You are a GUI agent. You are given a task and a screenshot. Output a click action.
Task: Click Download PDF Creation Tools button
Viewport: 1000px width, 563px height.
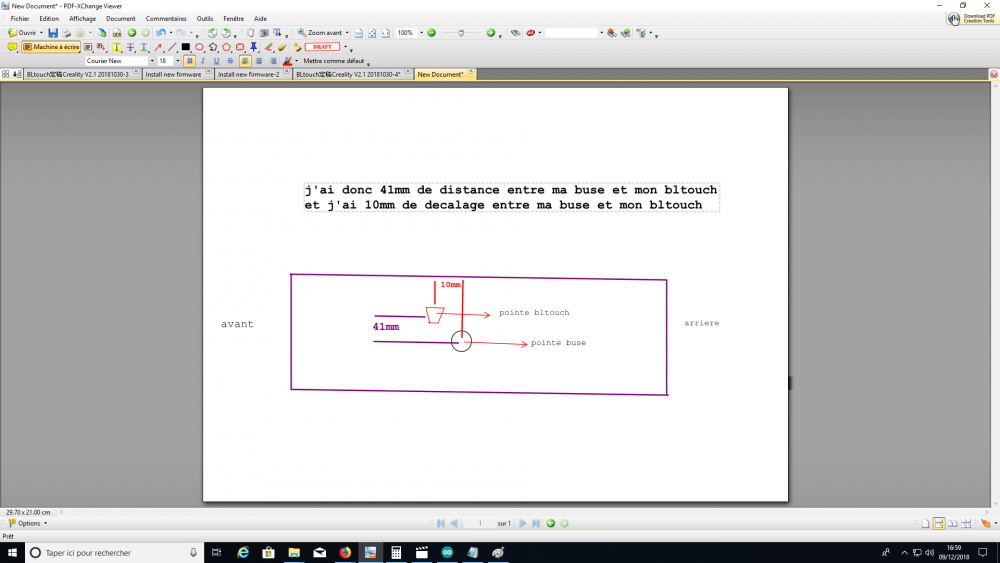pos(971,18)
